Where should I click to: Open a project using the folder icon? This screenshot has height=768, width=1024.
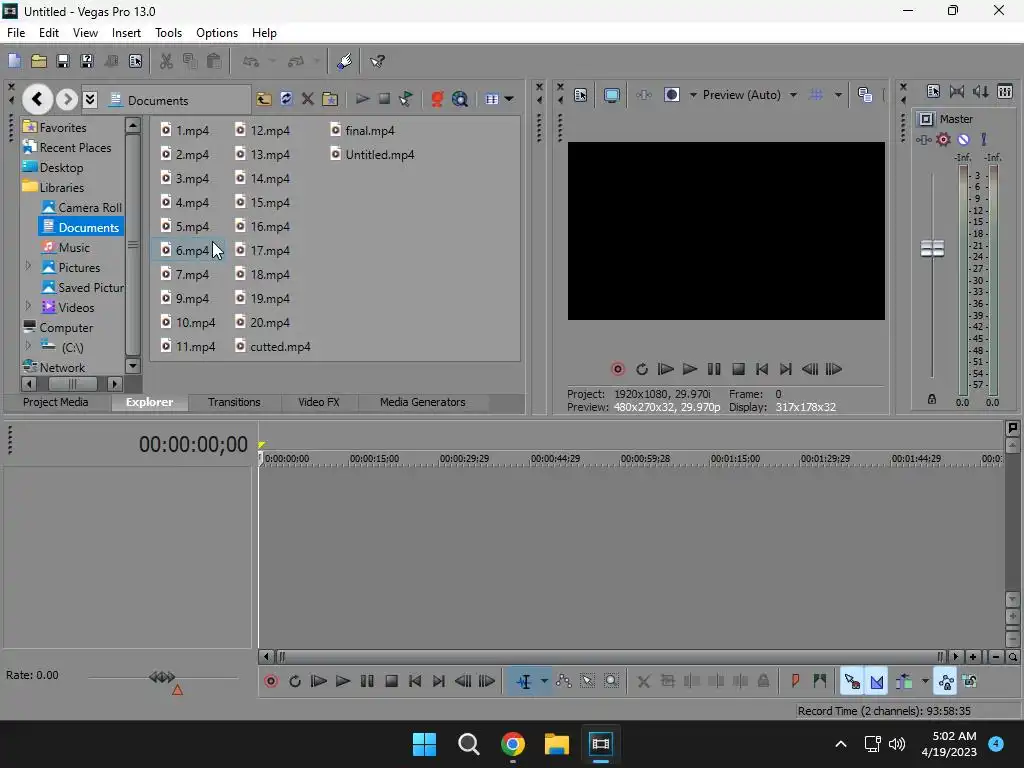39,61
